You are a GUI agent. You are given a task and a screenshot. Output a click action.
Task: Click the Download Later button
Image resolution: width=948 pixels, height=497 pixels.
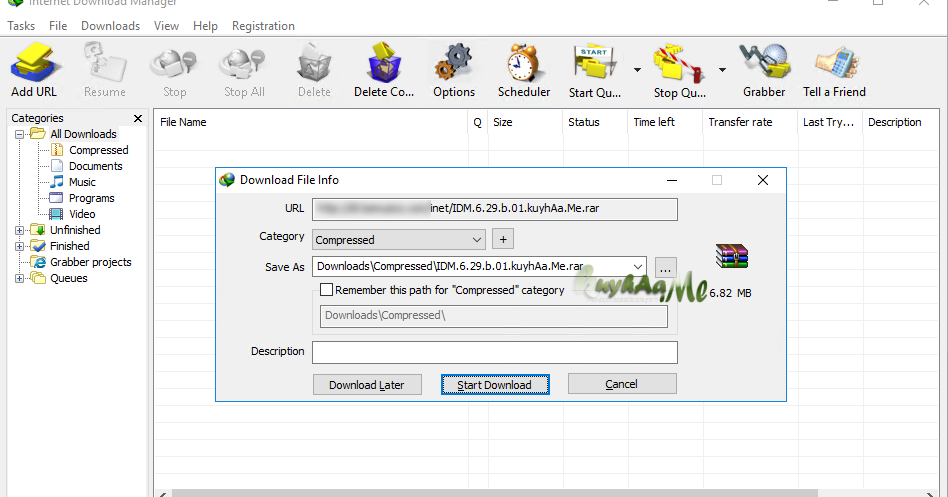(x=367, y=385)
